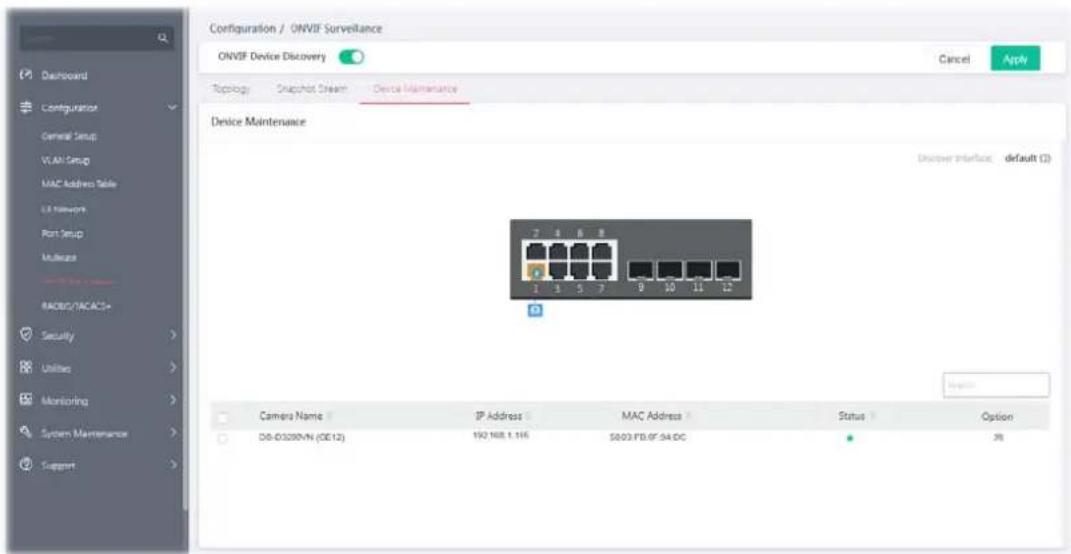Expand the System Maintenance menu chevron

(x=174, y=433)
